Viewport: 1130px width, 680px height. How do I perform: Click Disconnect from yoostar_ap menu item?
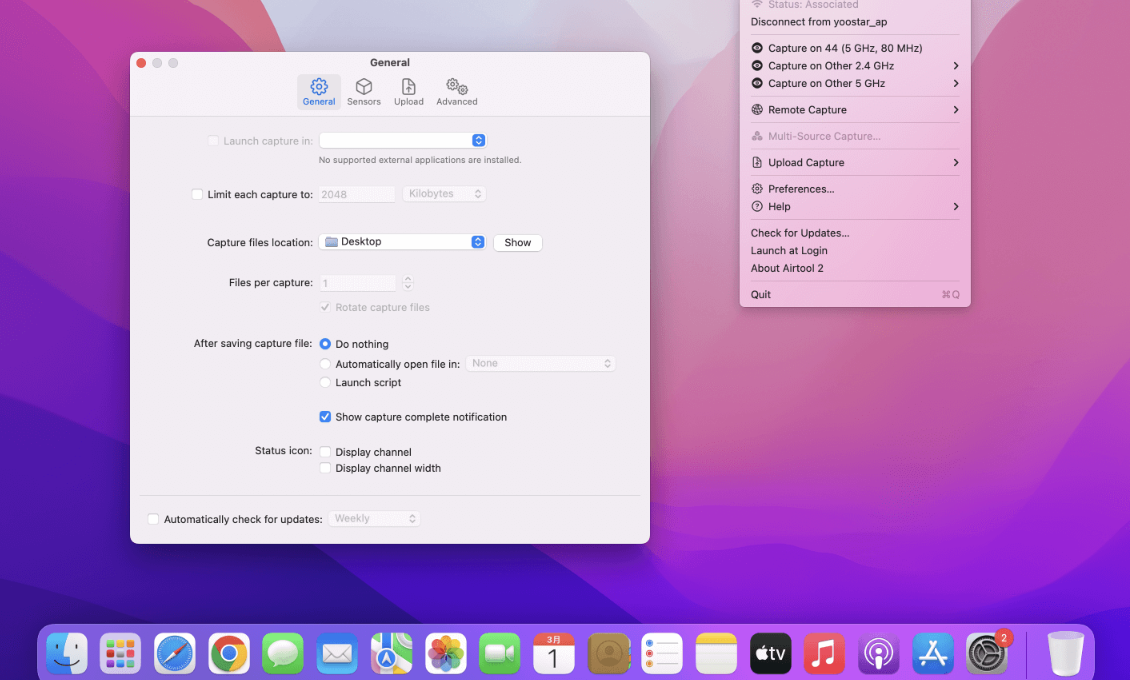(x=855, y=22)
